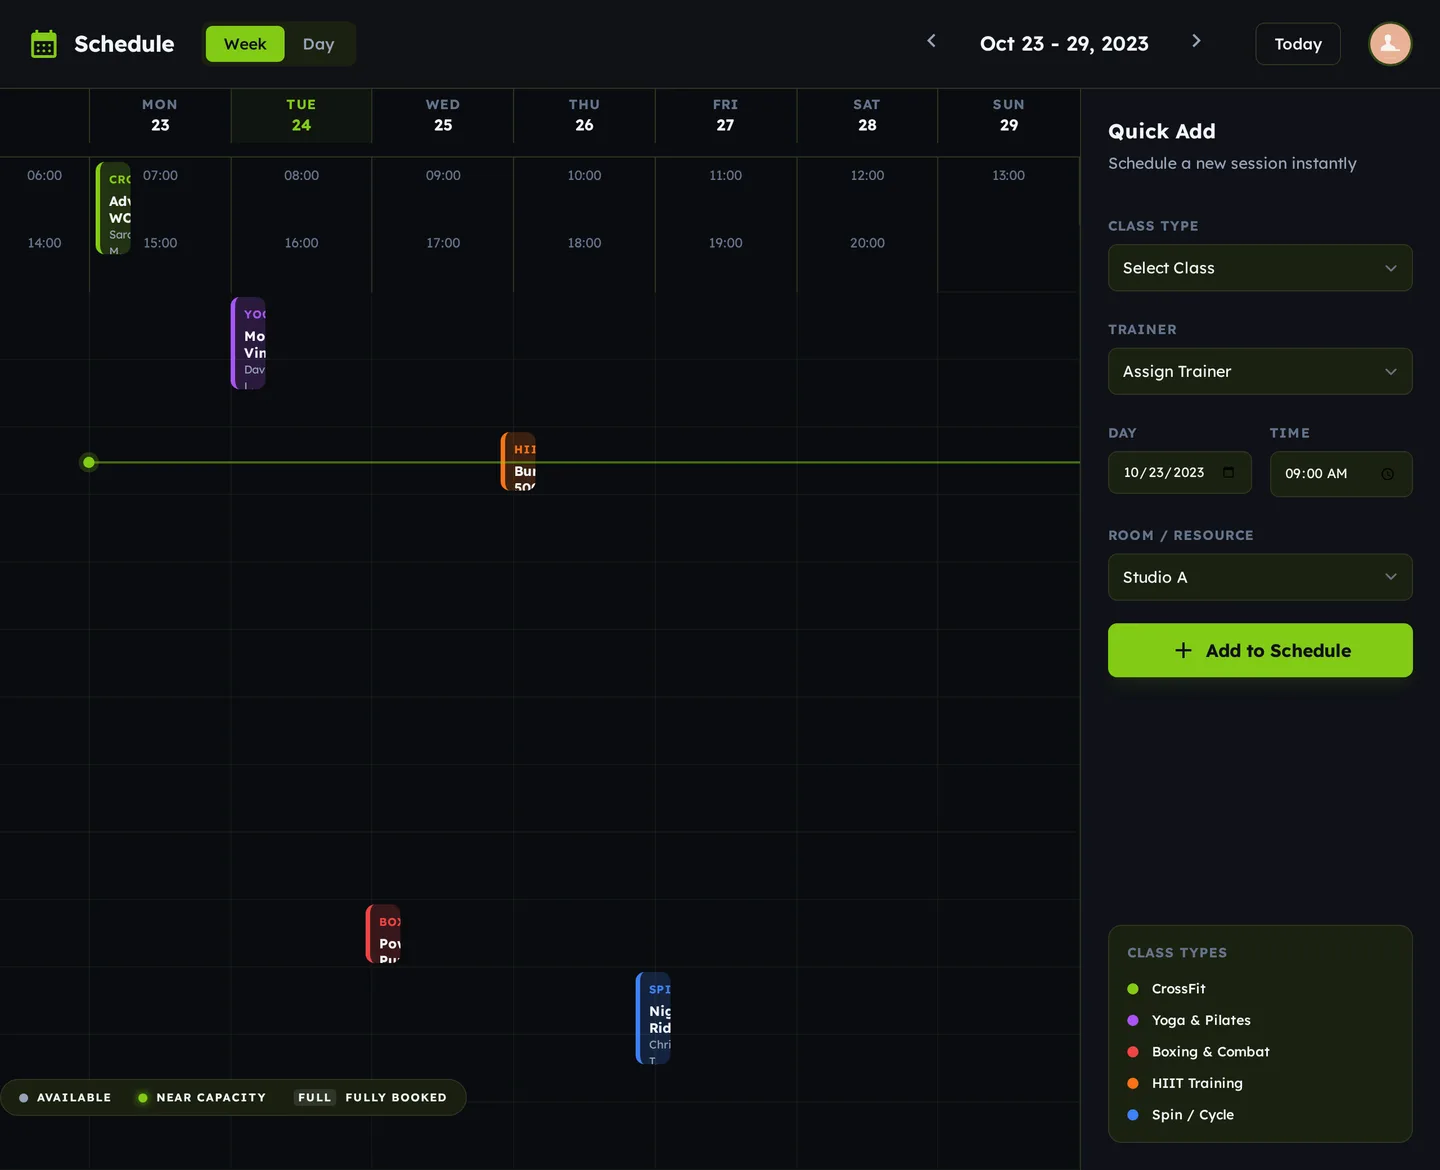The height and width of the screenshot is (1170, 1440).
Task: Expand the Studio A room dropdown
Action: [x=1259, y=577]
